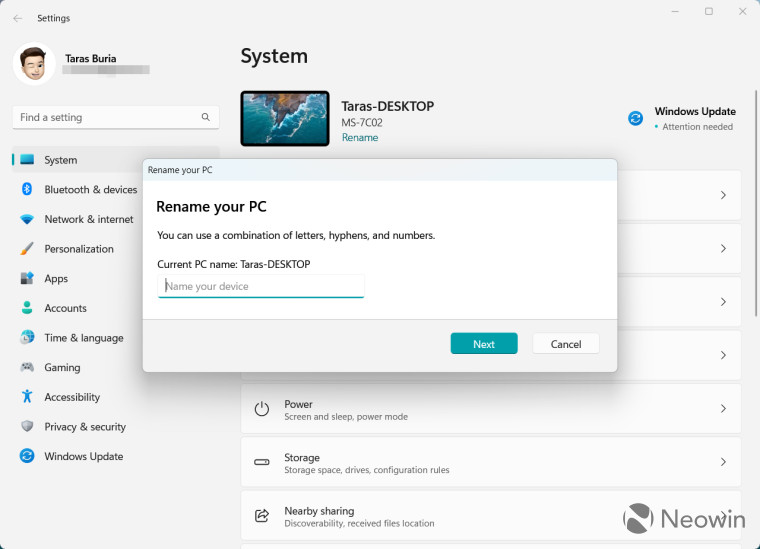Click the desktop wallpaper thumbnail
The image size is (760, 549).
coord(285,118)
